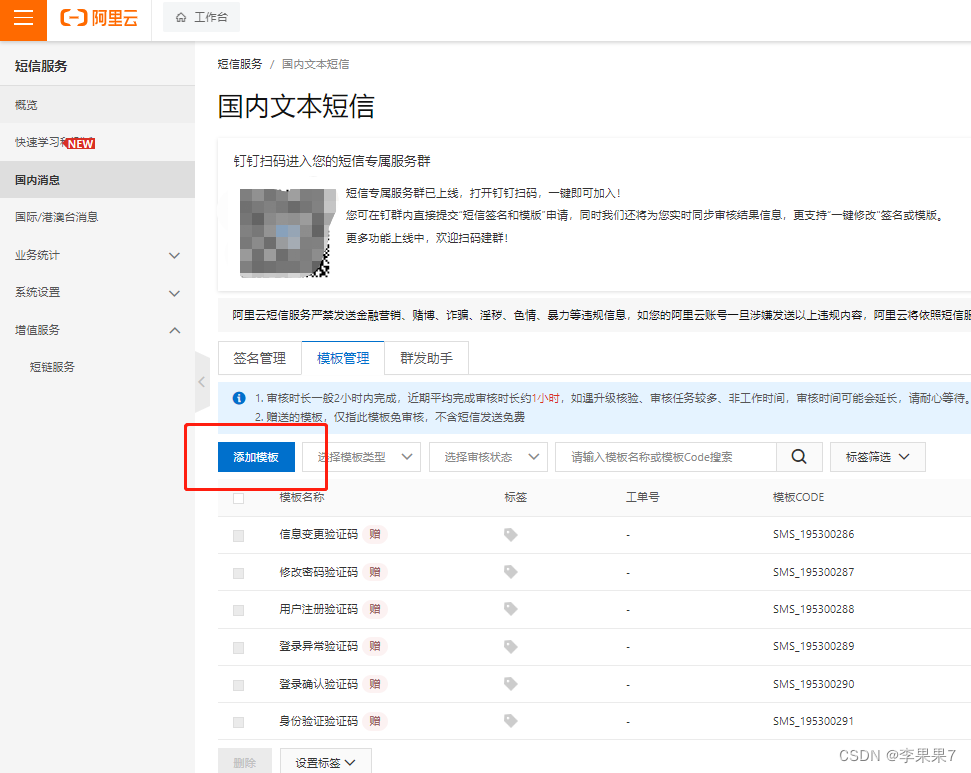Image resolution: width=971 pixels, height=773 pixels.
Task: Click the 国内文本短信 breadcrumb item
Action: 315,64
